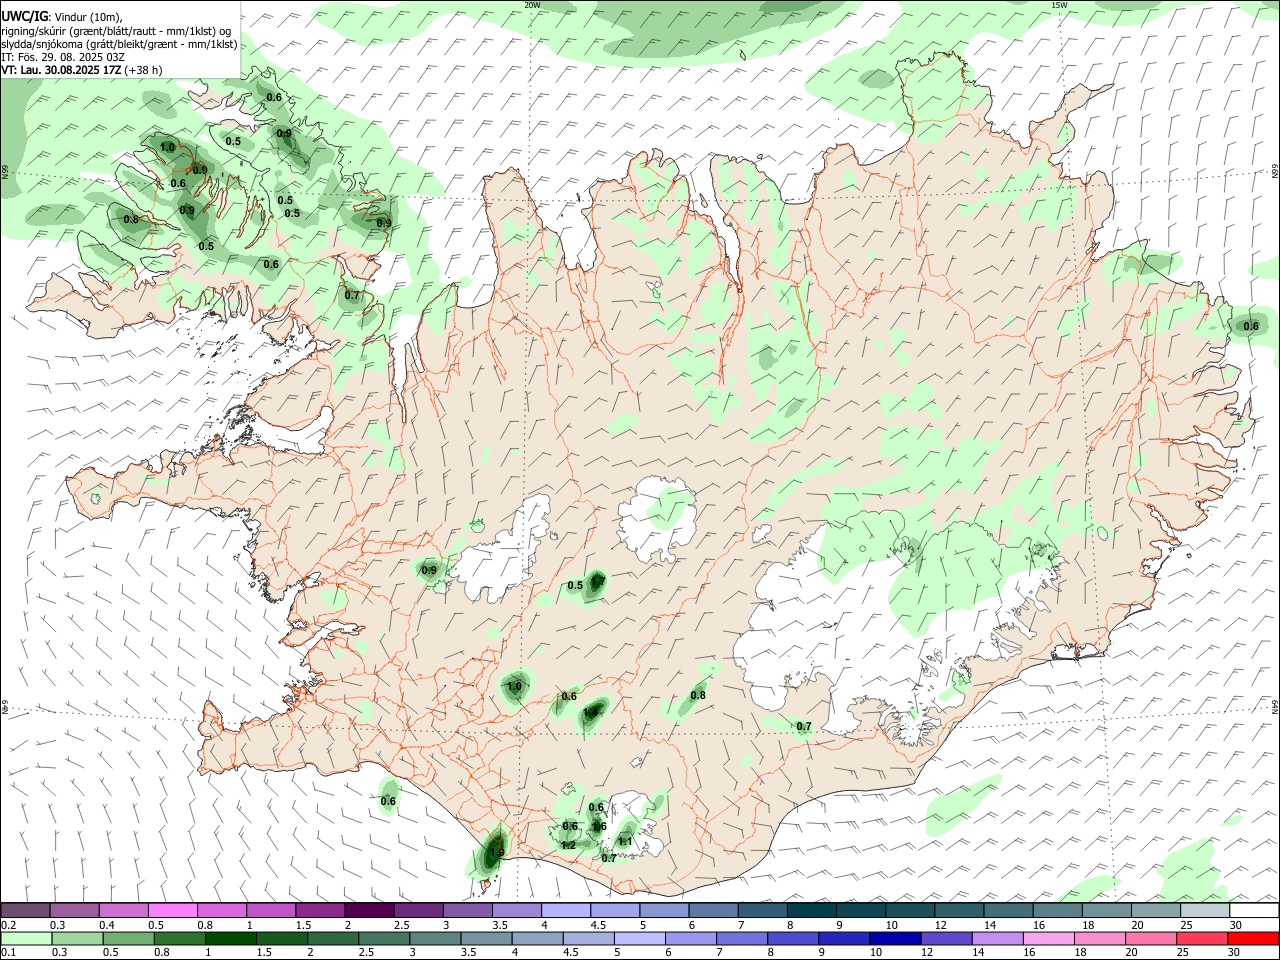This screenshot has width=1280, height=960.
Task: Click the bright magenta snow swatch labeled 0.5
Action: (x=172, y=910)
